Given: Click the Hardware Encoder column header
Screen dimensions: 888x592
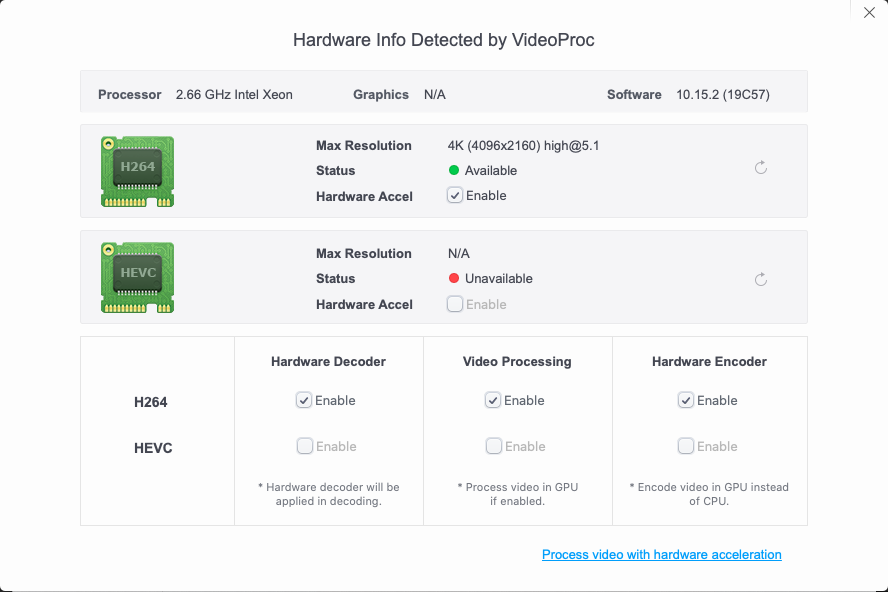Looking at the screenshot, I should pyautogui.click(x=709, y=361).
